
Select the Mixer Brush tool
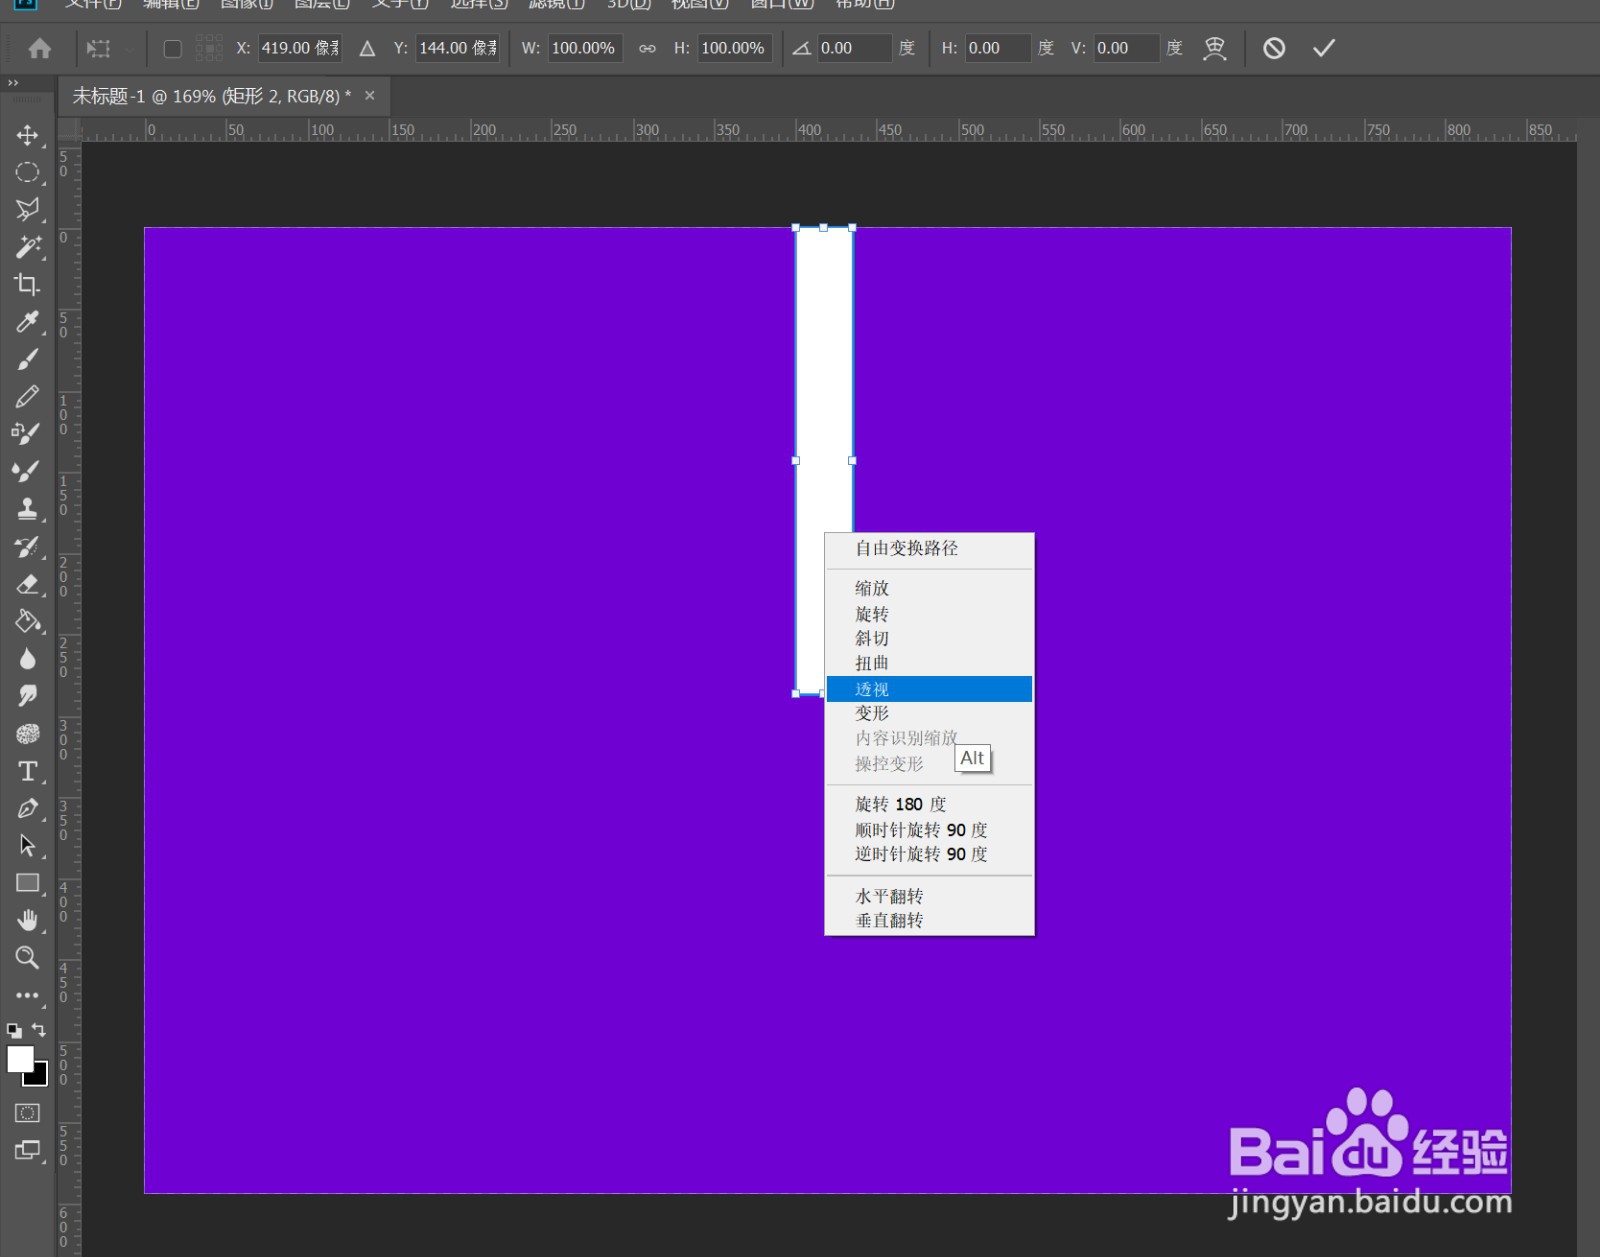point(27,471)
